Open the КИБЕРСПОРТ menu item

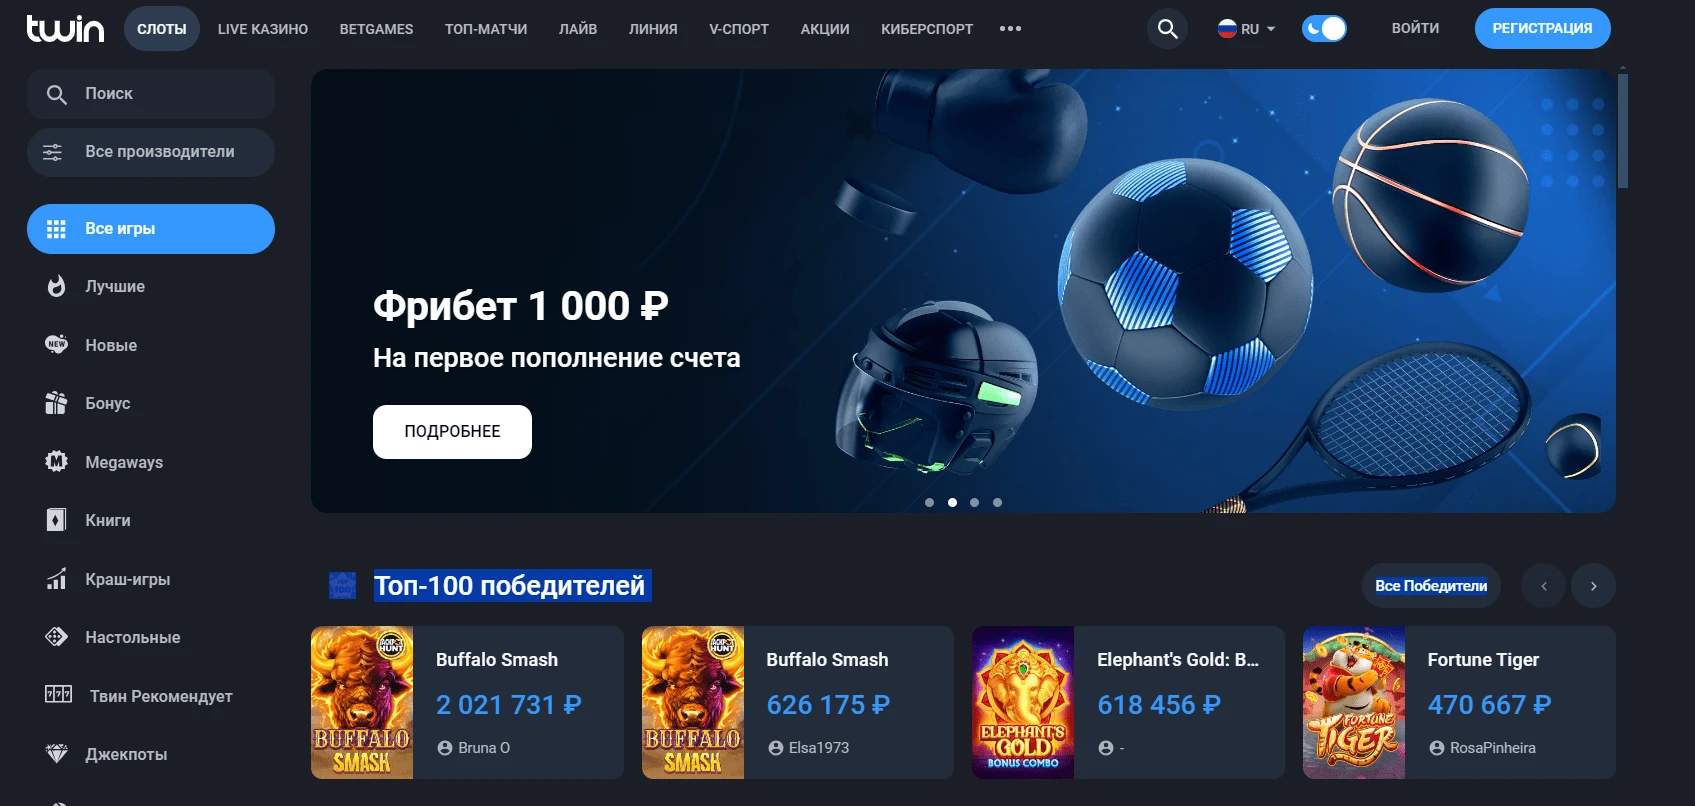tap(927, 29)
